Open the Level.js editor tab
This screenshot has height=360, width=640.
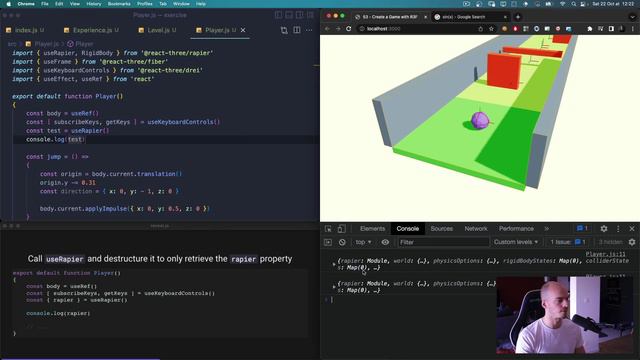157,30
